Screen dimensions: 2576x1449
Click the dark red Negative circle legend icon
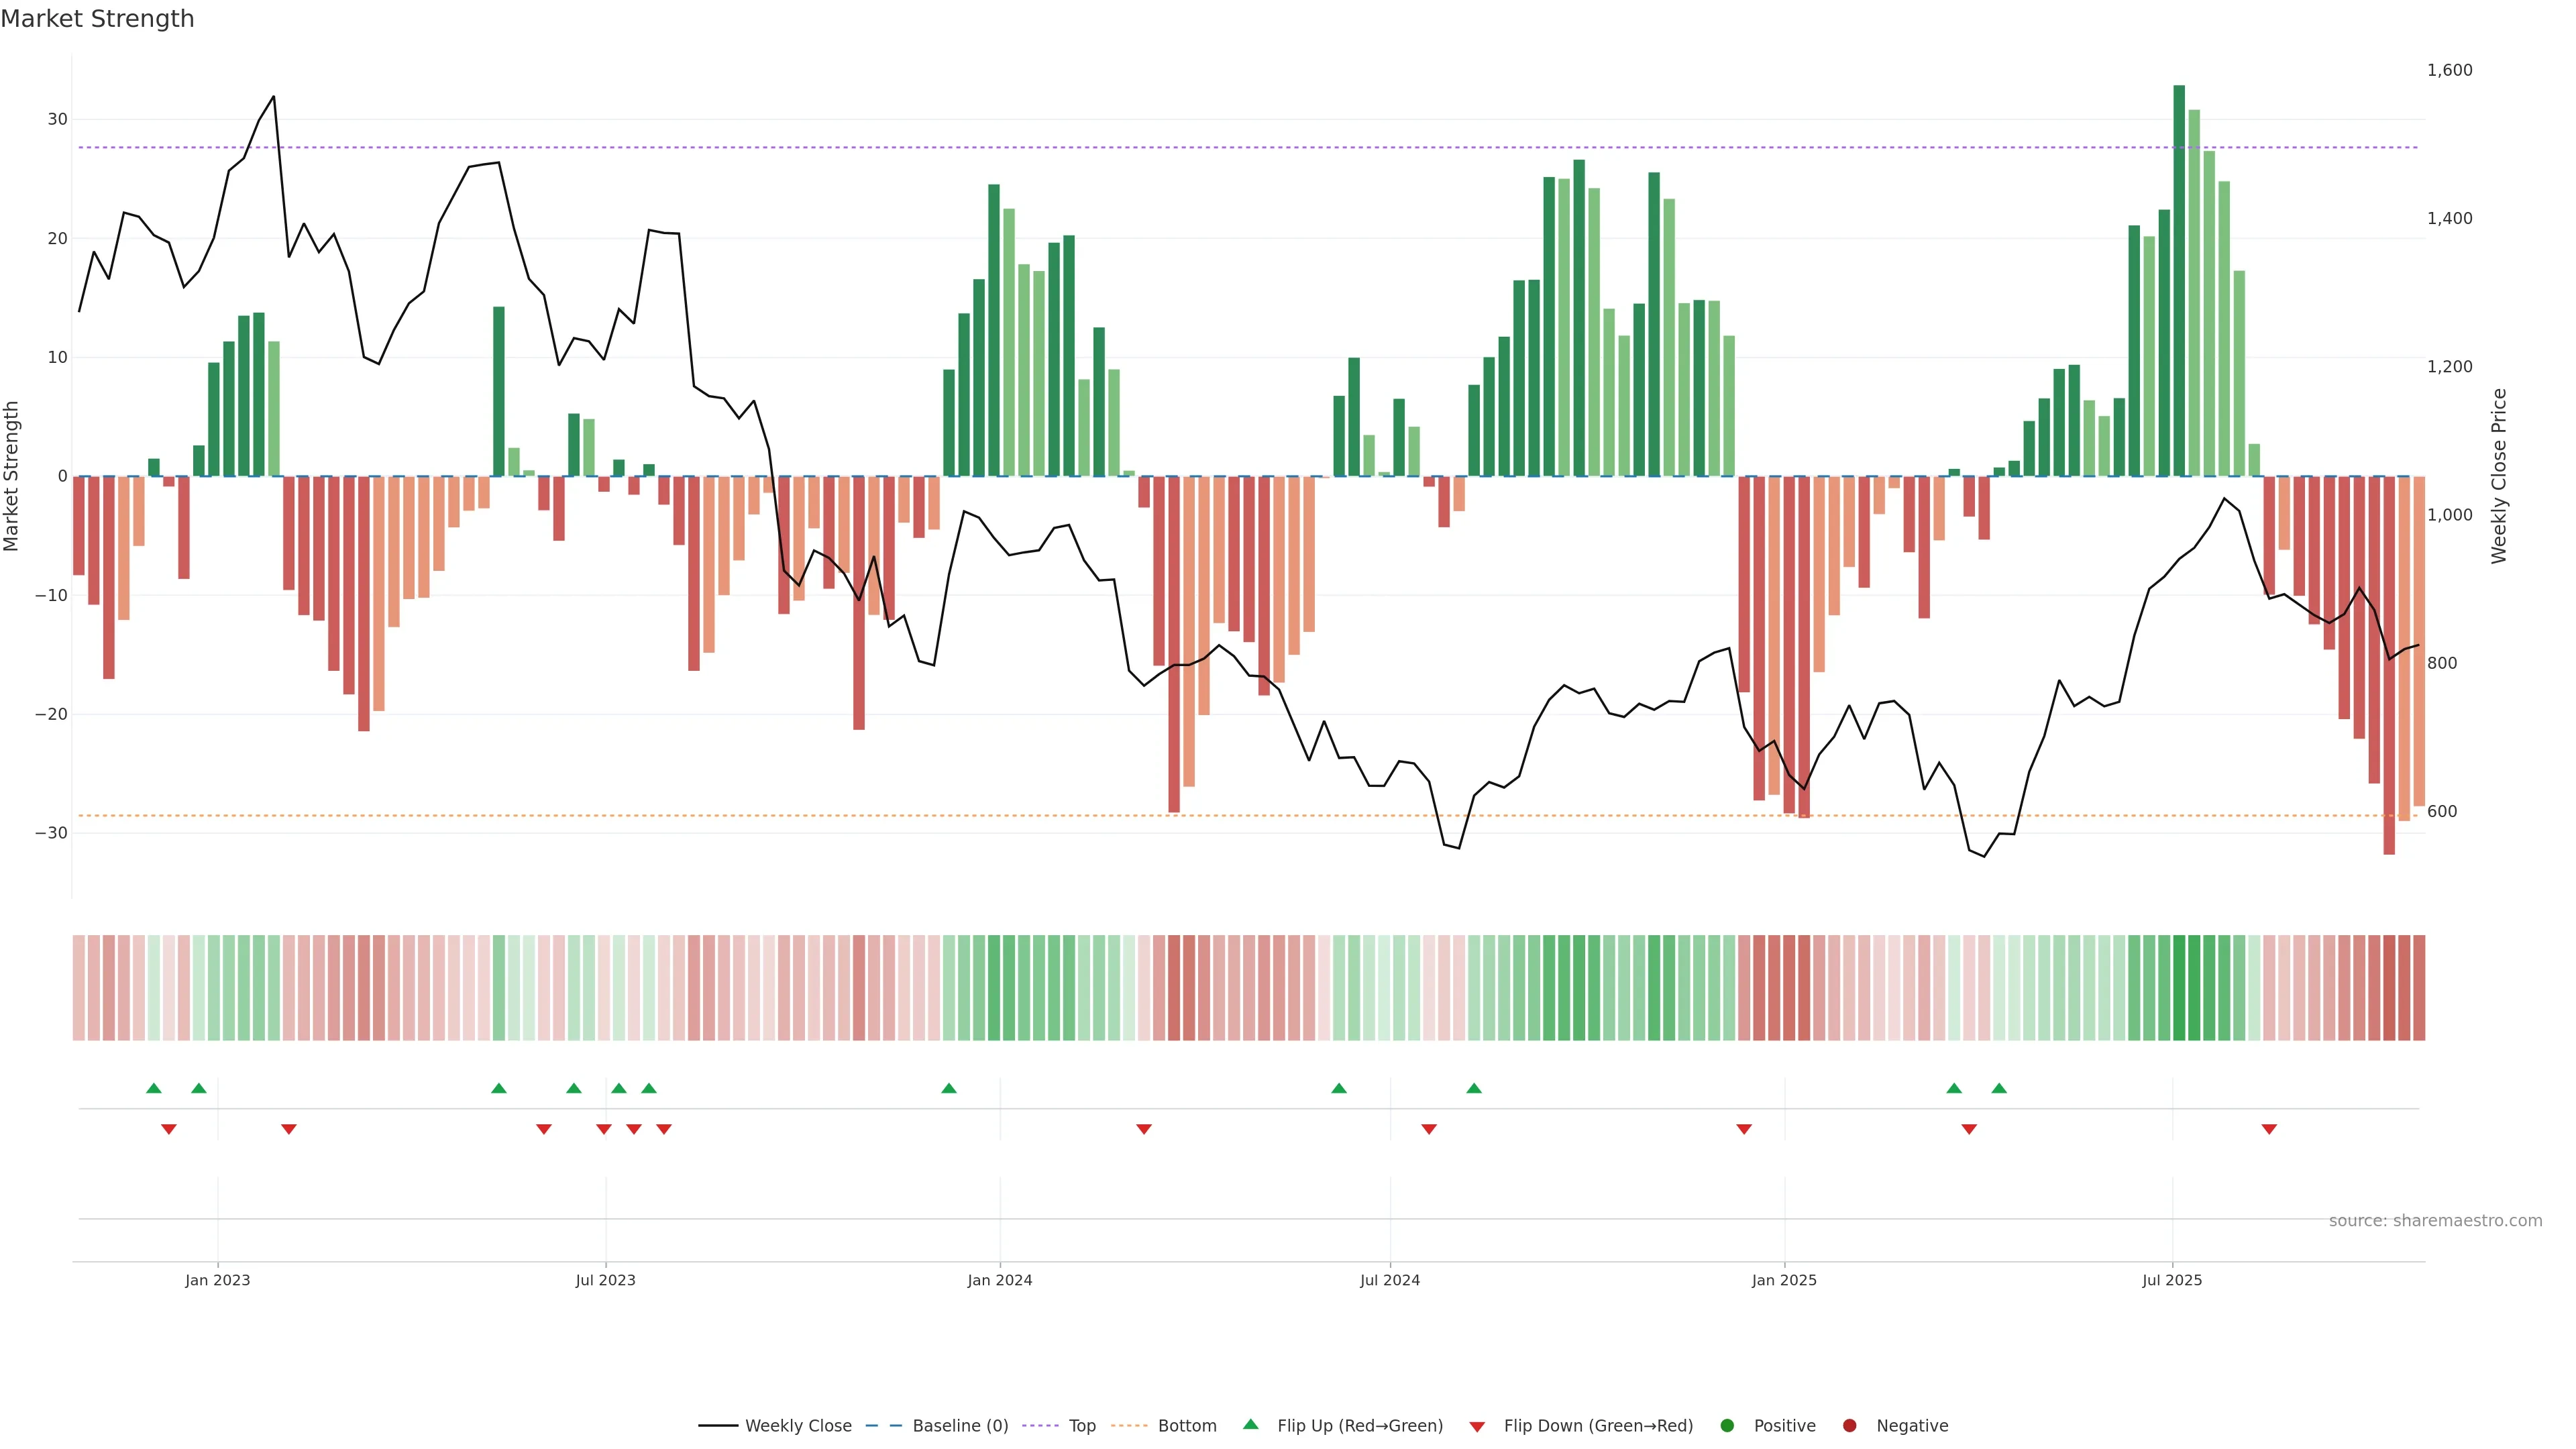(1849, 1426)
